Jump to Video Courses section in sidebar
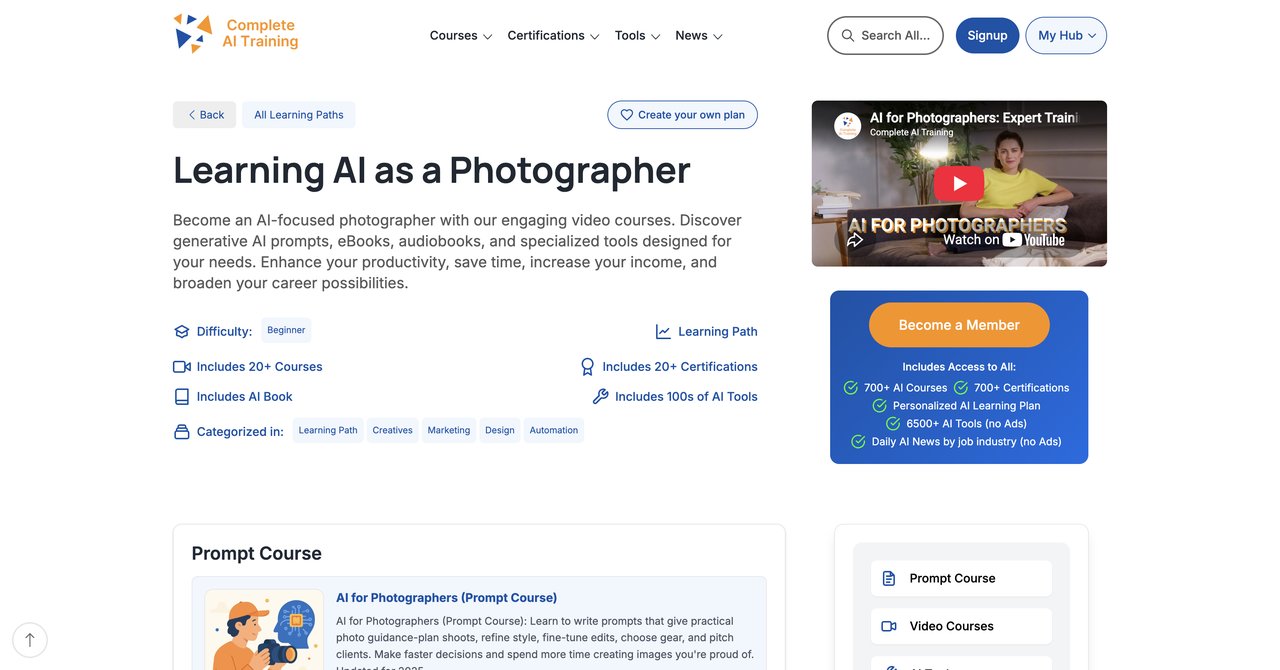 pos(961,626)
